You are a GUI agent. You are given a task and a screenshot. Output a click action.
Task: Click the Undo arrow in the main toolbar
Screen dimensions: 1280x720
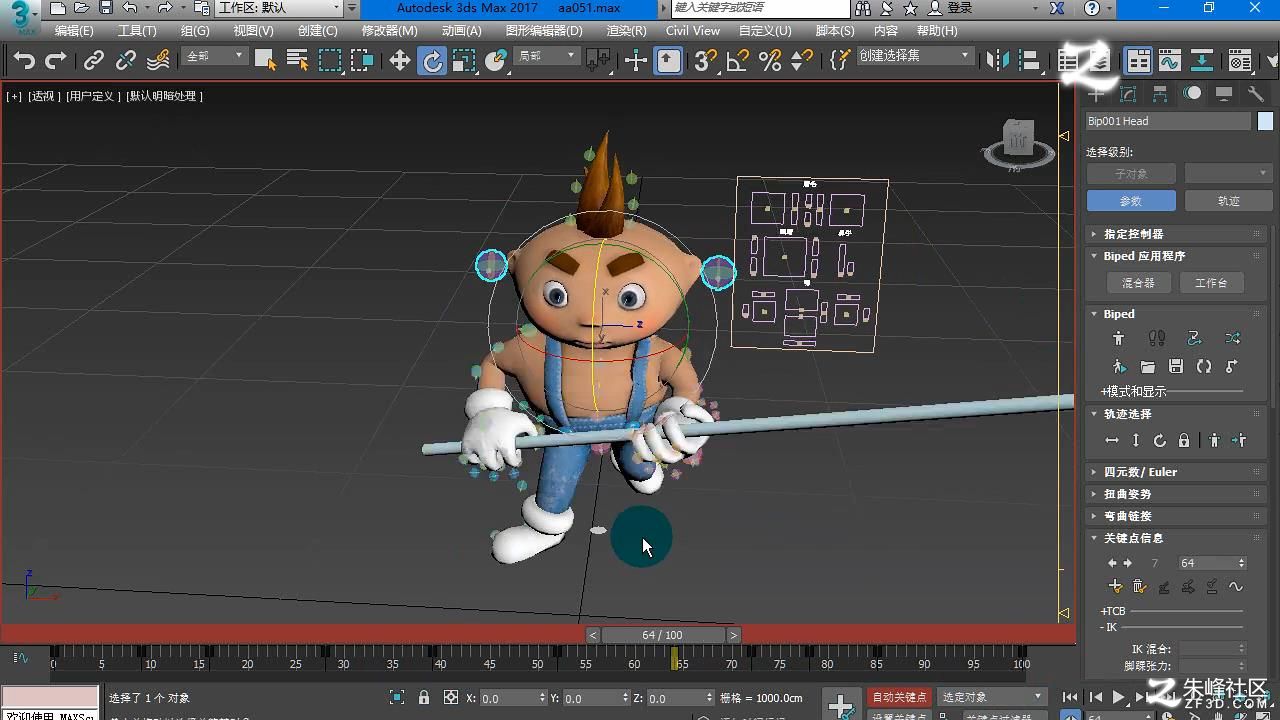coord(24,61)
